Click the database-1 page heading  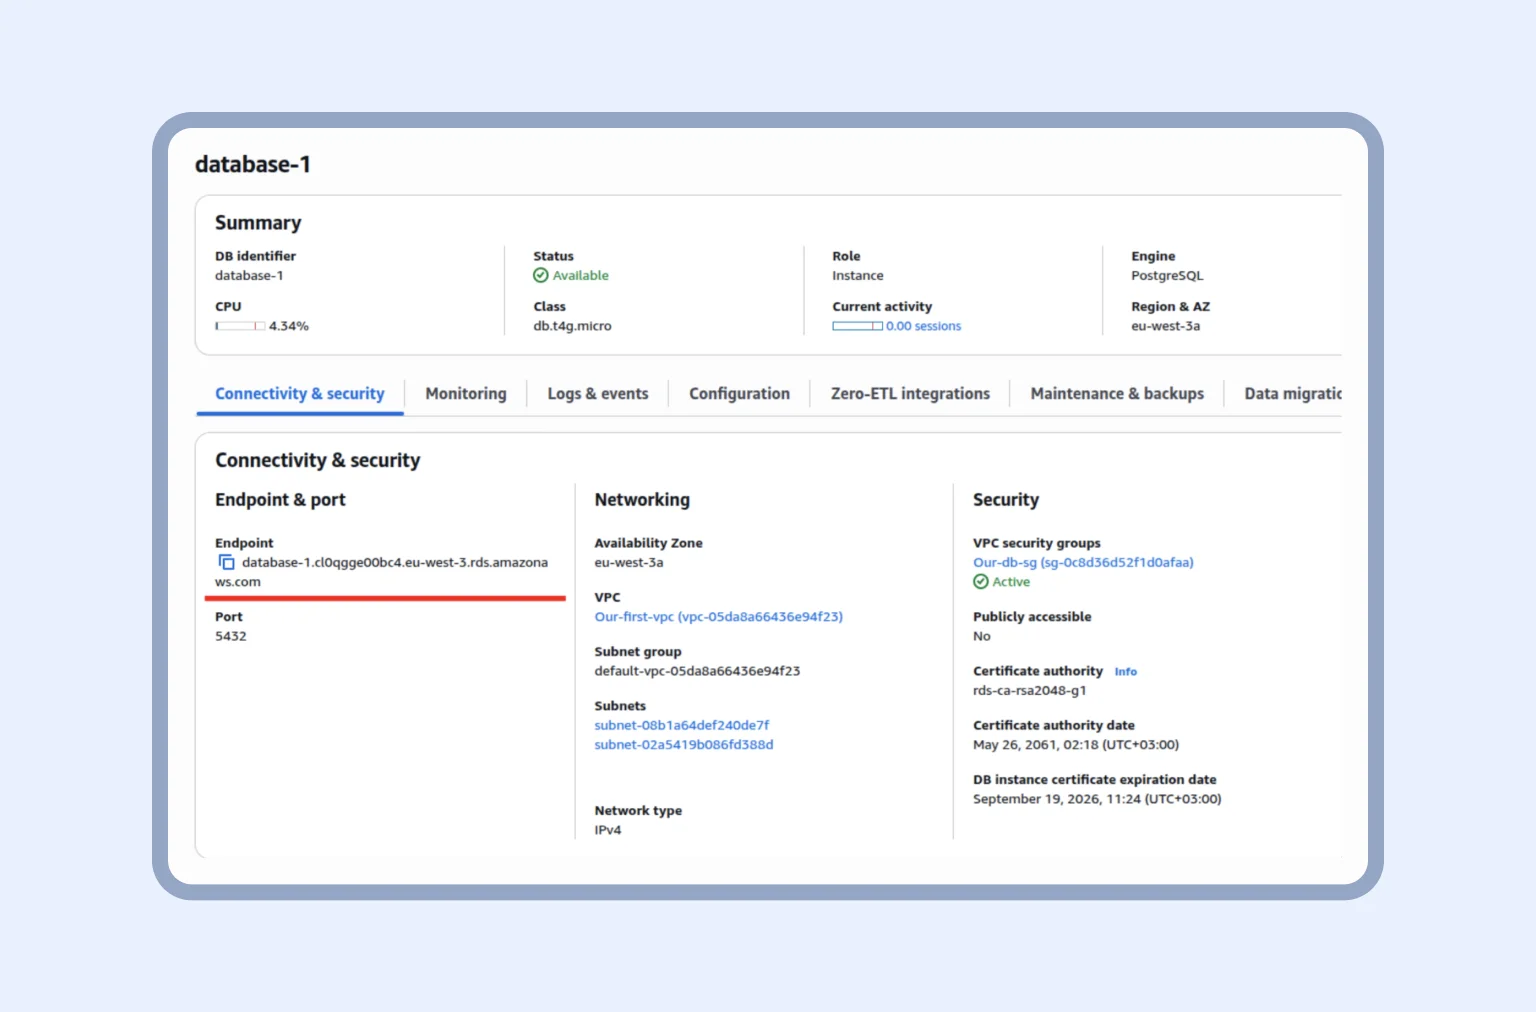click(252, 164)
